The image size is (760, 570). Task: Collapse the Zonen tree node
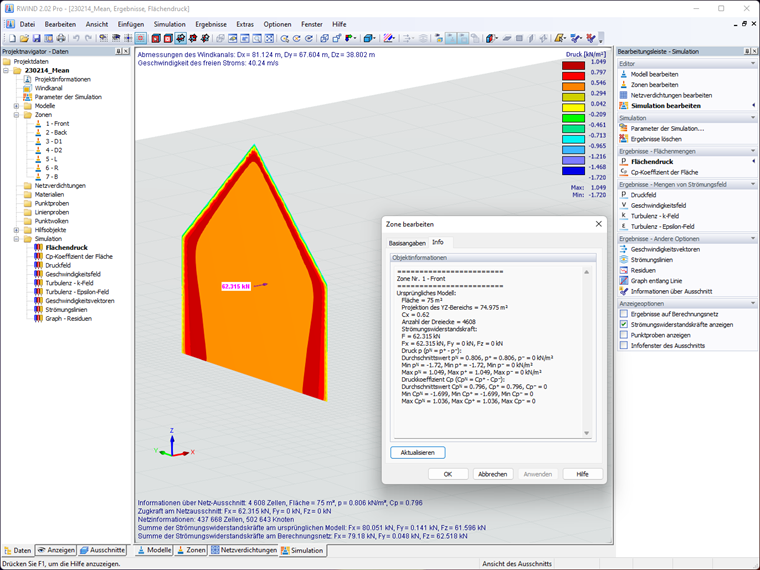click(16, 115)
